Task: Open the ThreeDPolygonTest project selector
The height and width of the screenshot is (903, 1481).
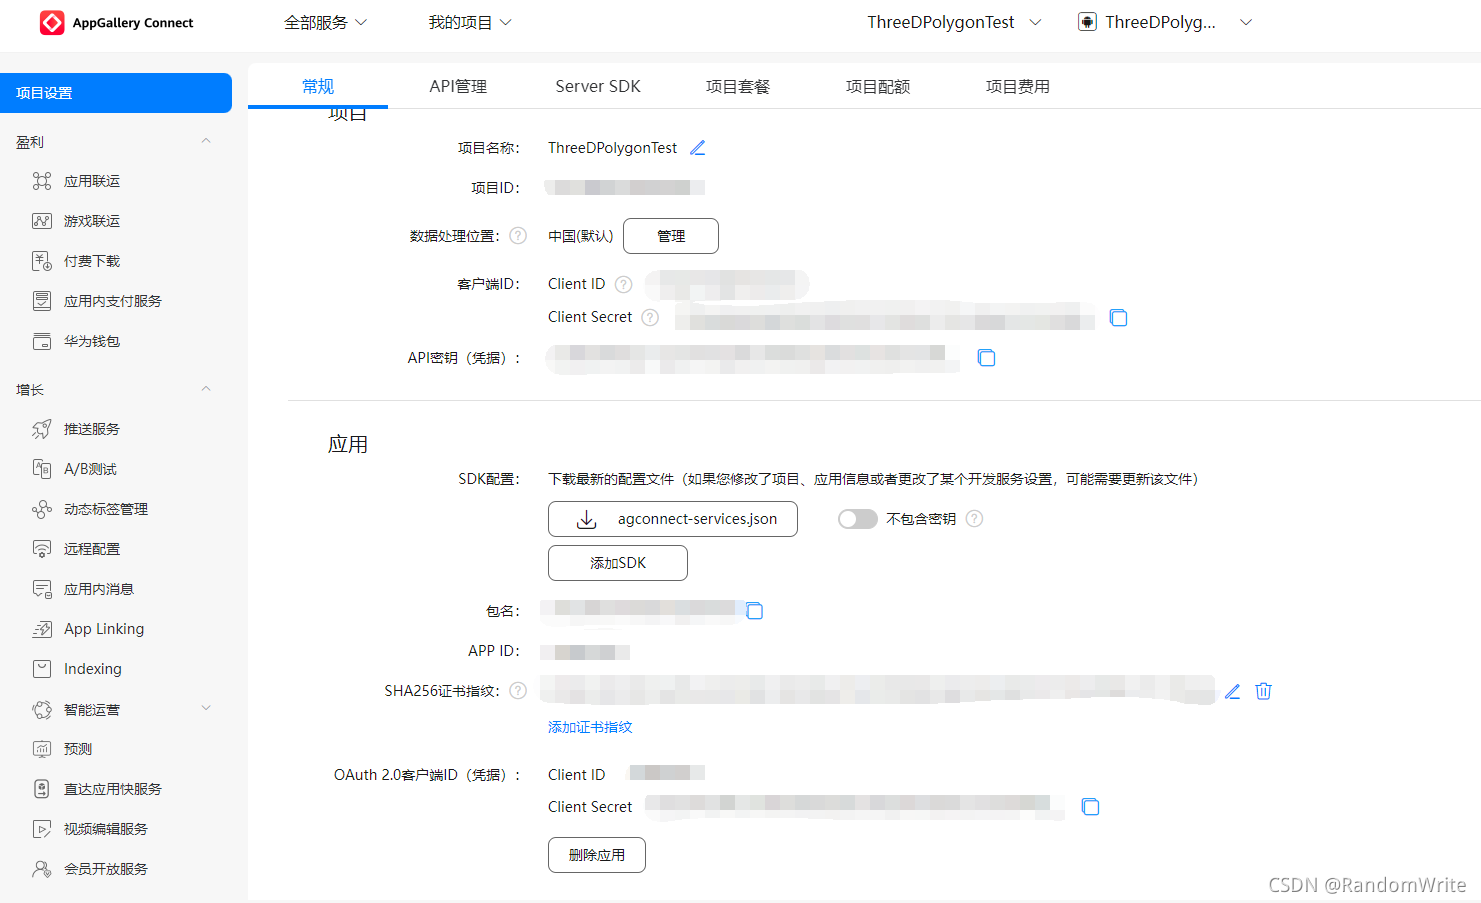Action: 954,22
